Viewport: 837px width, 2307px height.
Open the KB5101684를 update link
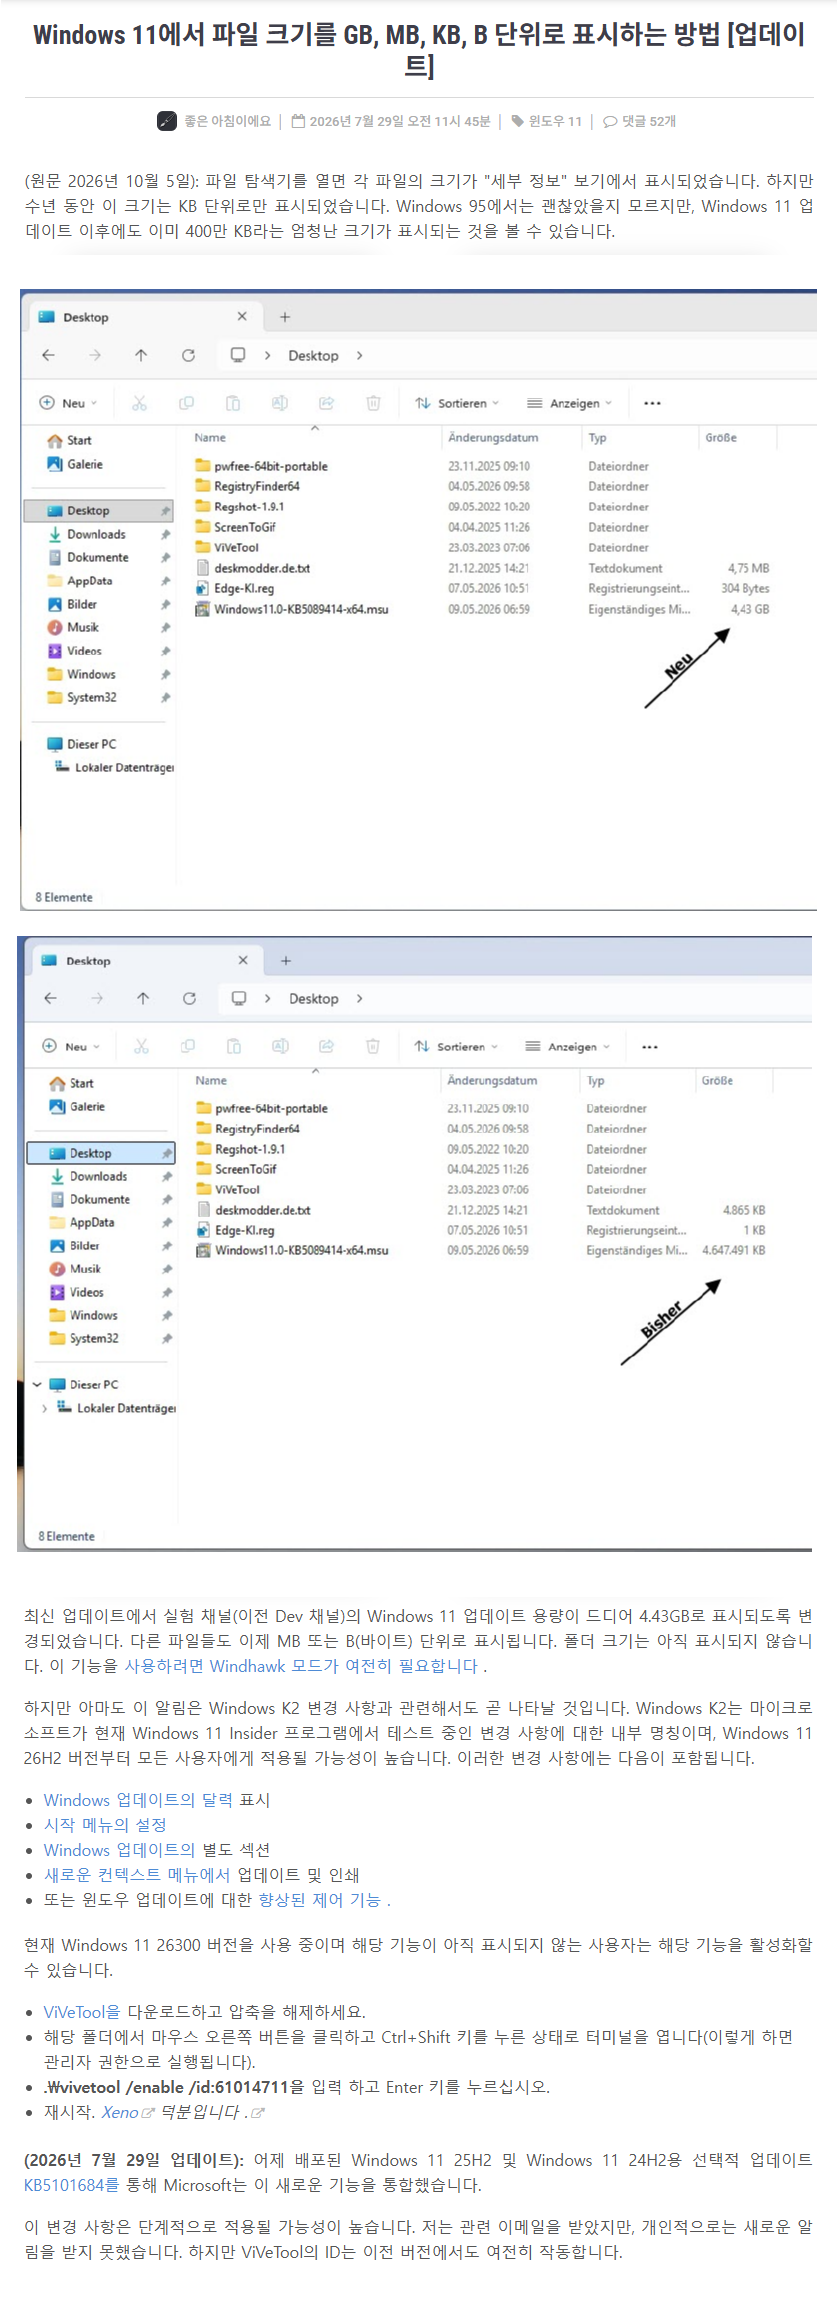coord(72,2185)
